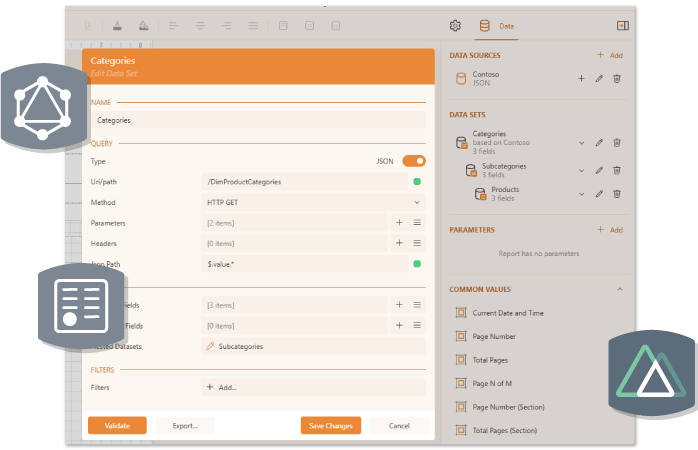Open the background fill color tool
Viewport: 698px width, 450px height.
click(143, 26)
